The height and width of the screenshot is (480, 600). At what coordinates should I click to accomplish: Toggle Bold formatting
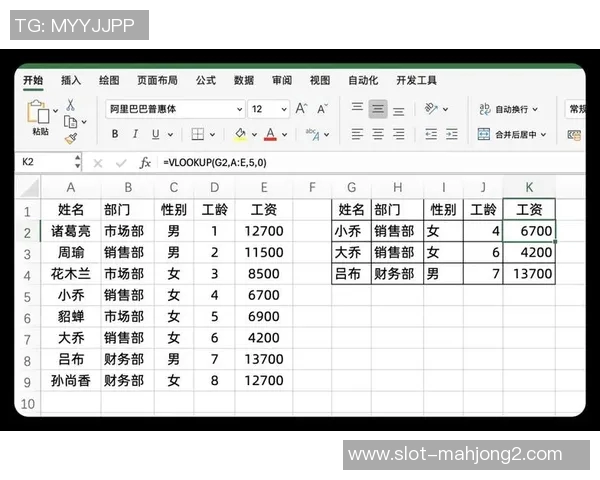(x=115, y=134)
